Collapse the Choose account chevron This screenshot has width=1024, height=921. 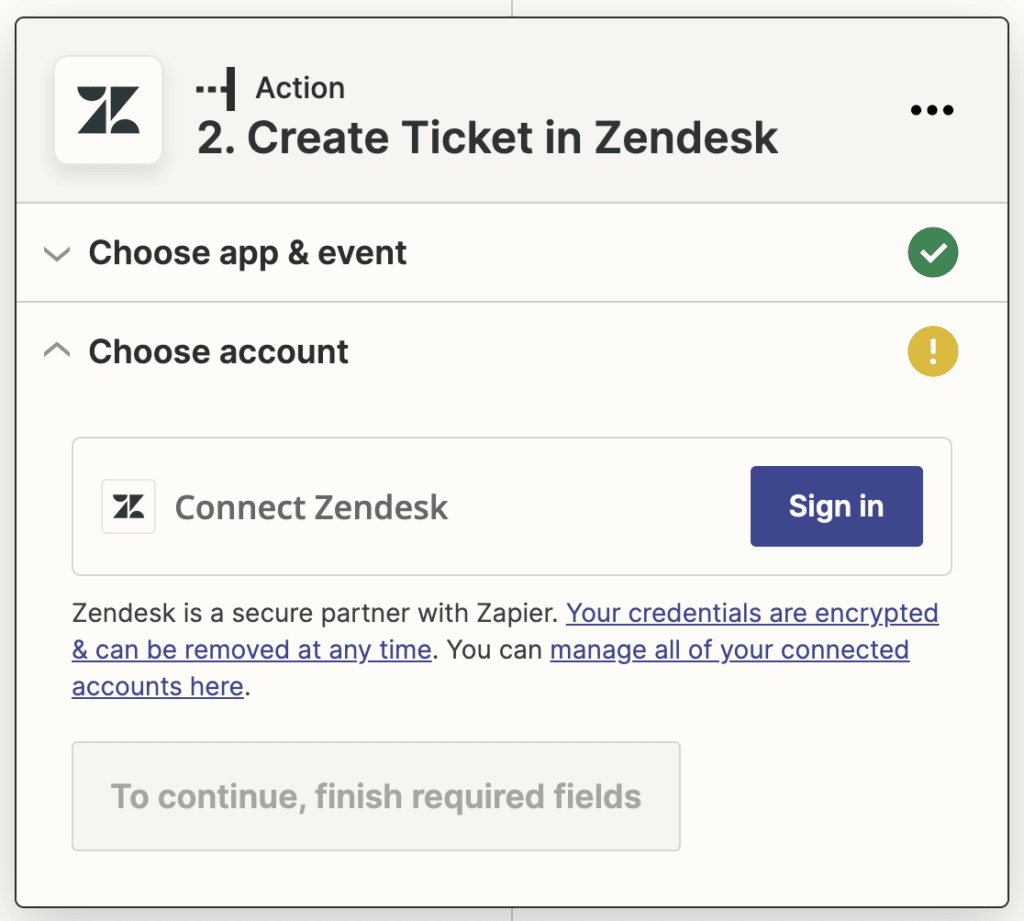[x=57, y=350]
